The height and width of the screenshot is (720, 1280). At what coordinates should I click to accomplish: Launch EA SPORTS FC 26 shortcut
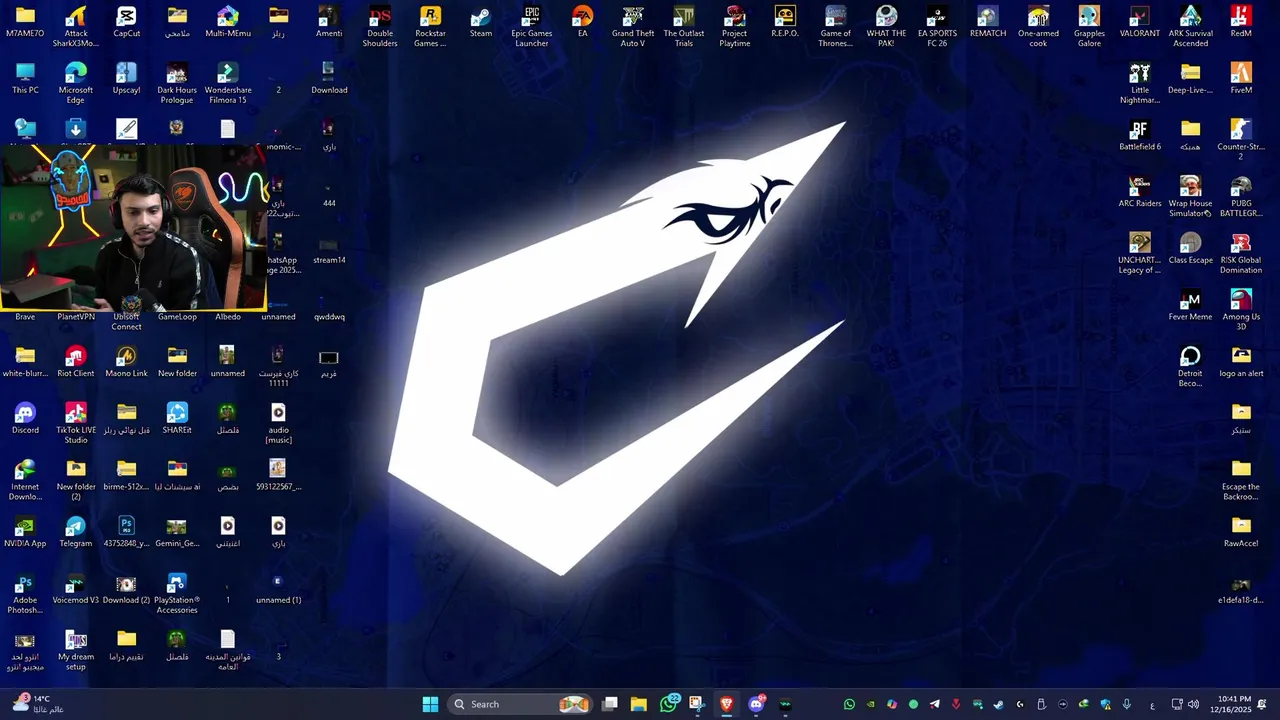pyautogui.click(x=937, y=26)
